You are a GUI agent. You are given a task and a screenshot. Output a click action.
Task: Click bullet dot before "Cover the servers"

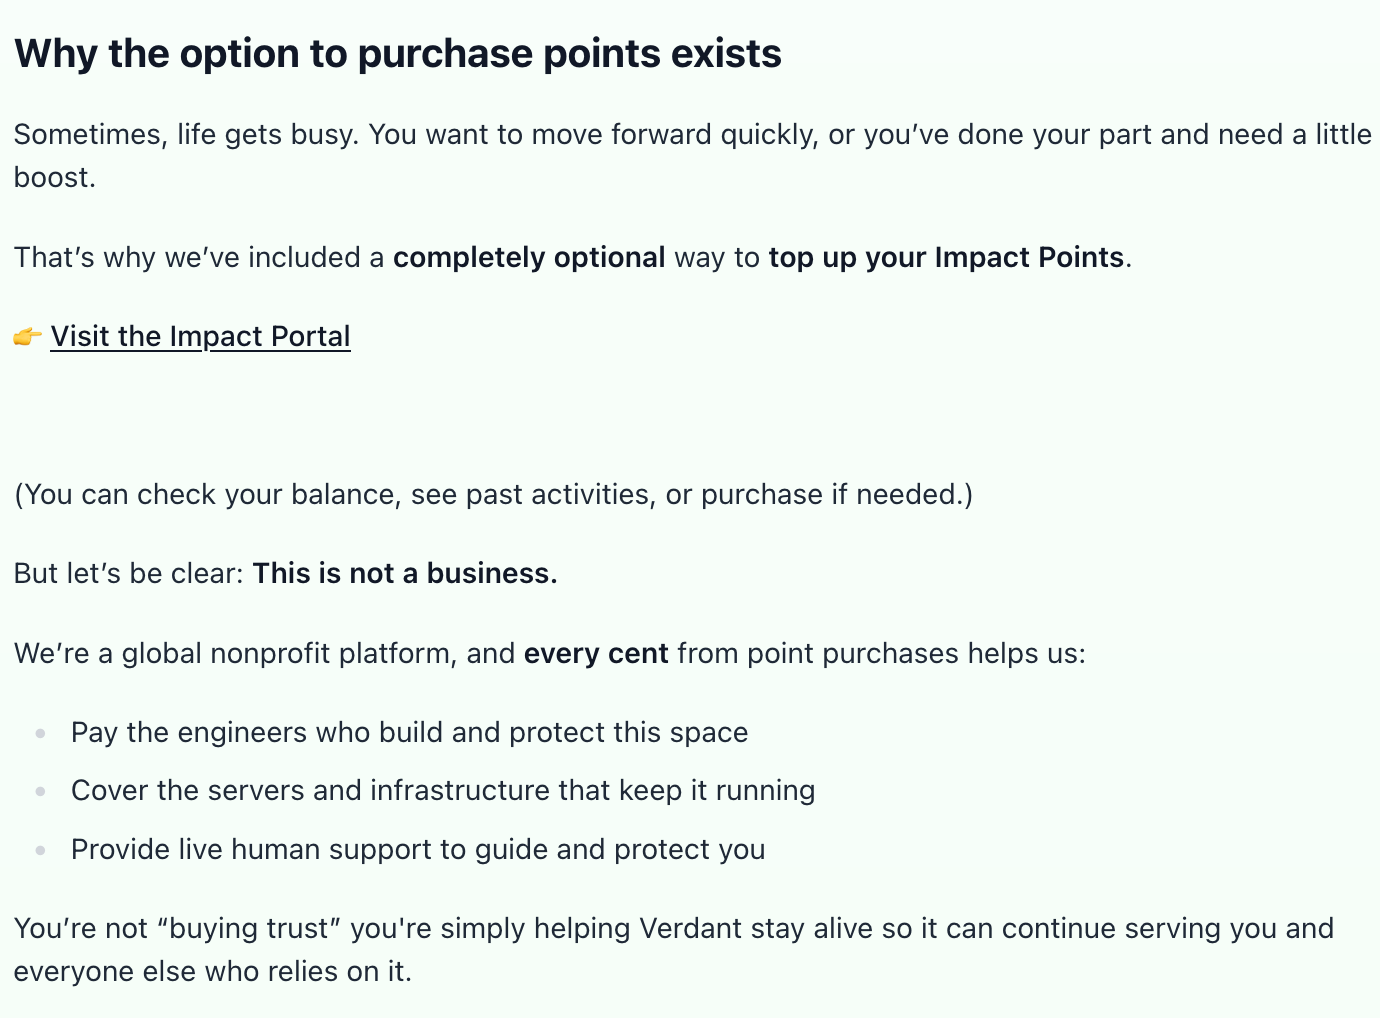40,791
